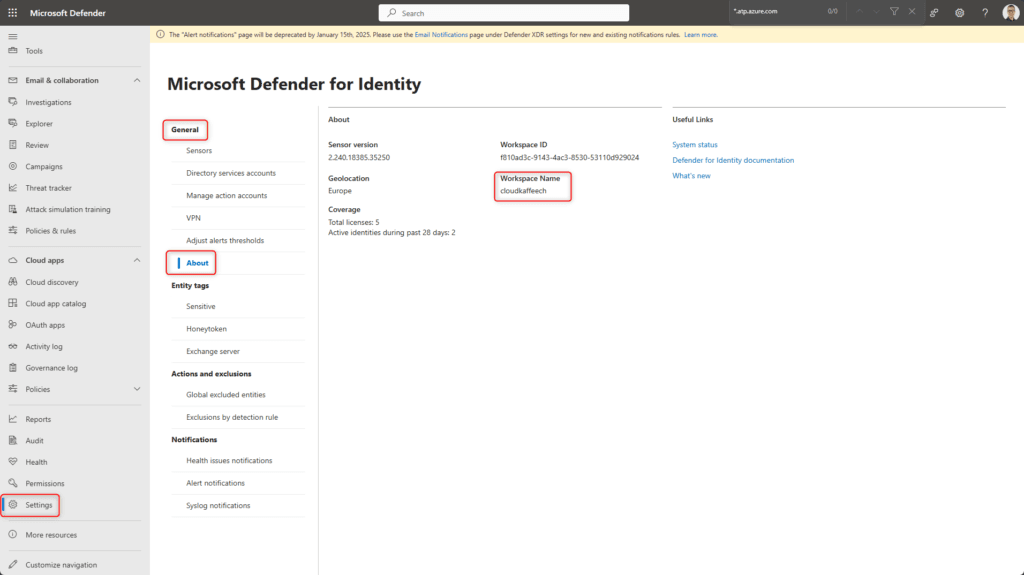Open the Alert notifications page

click(x=215, y=483)
